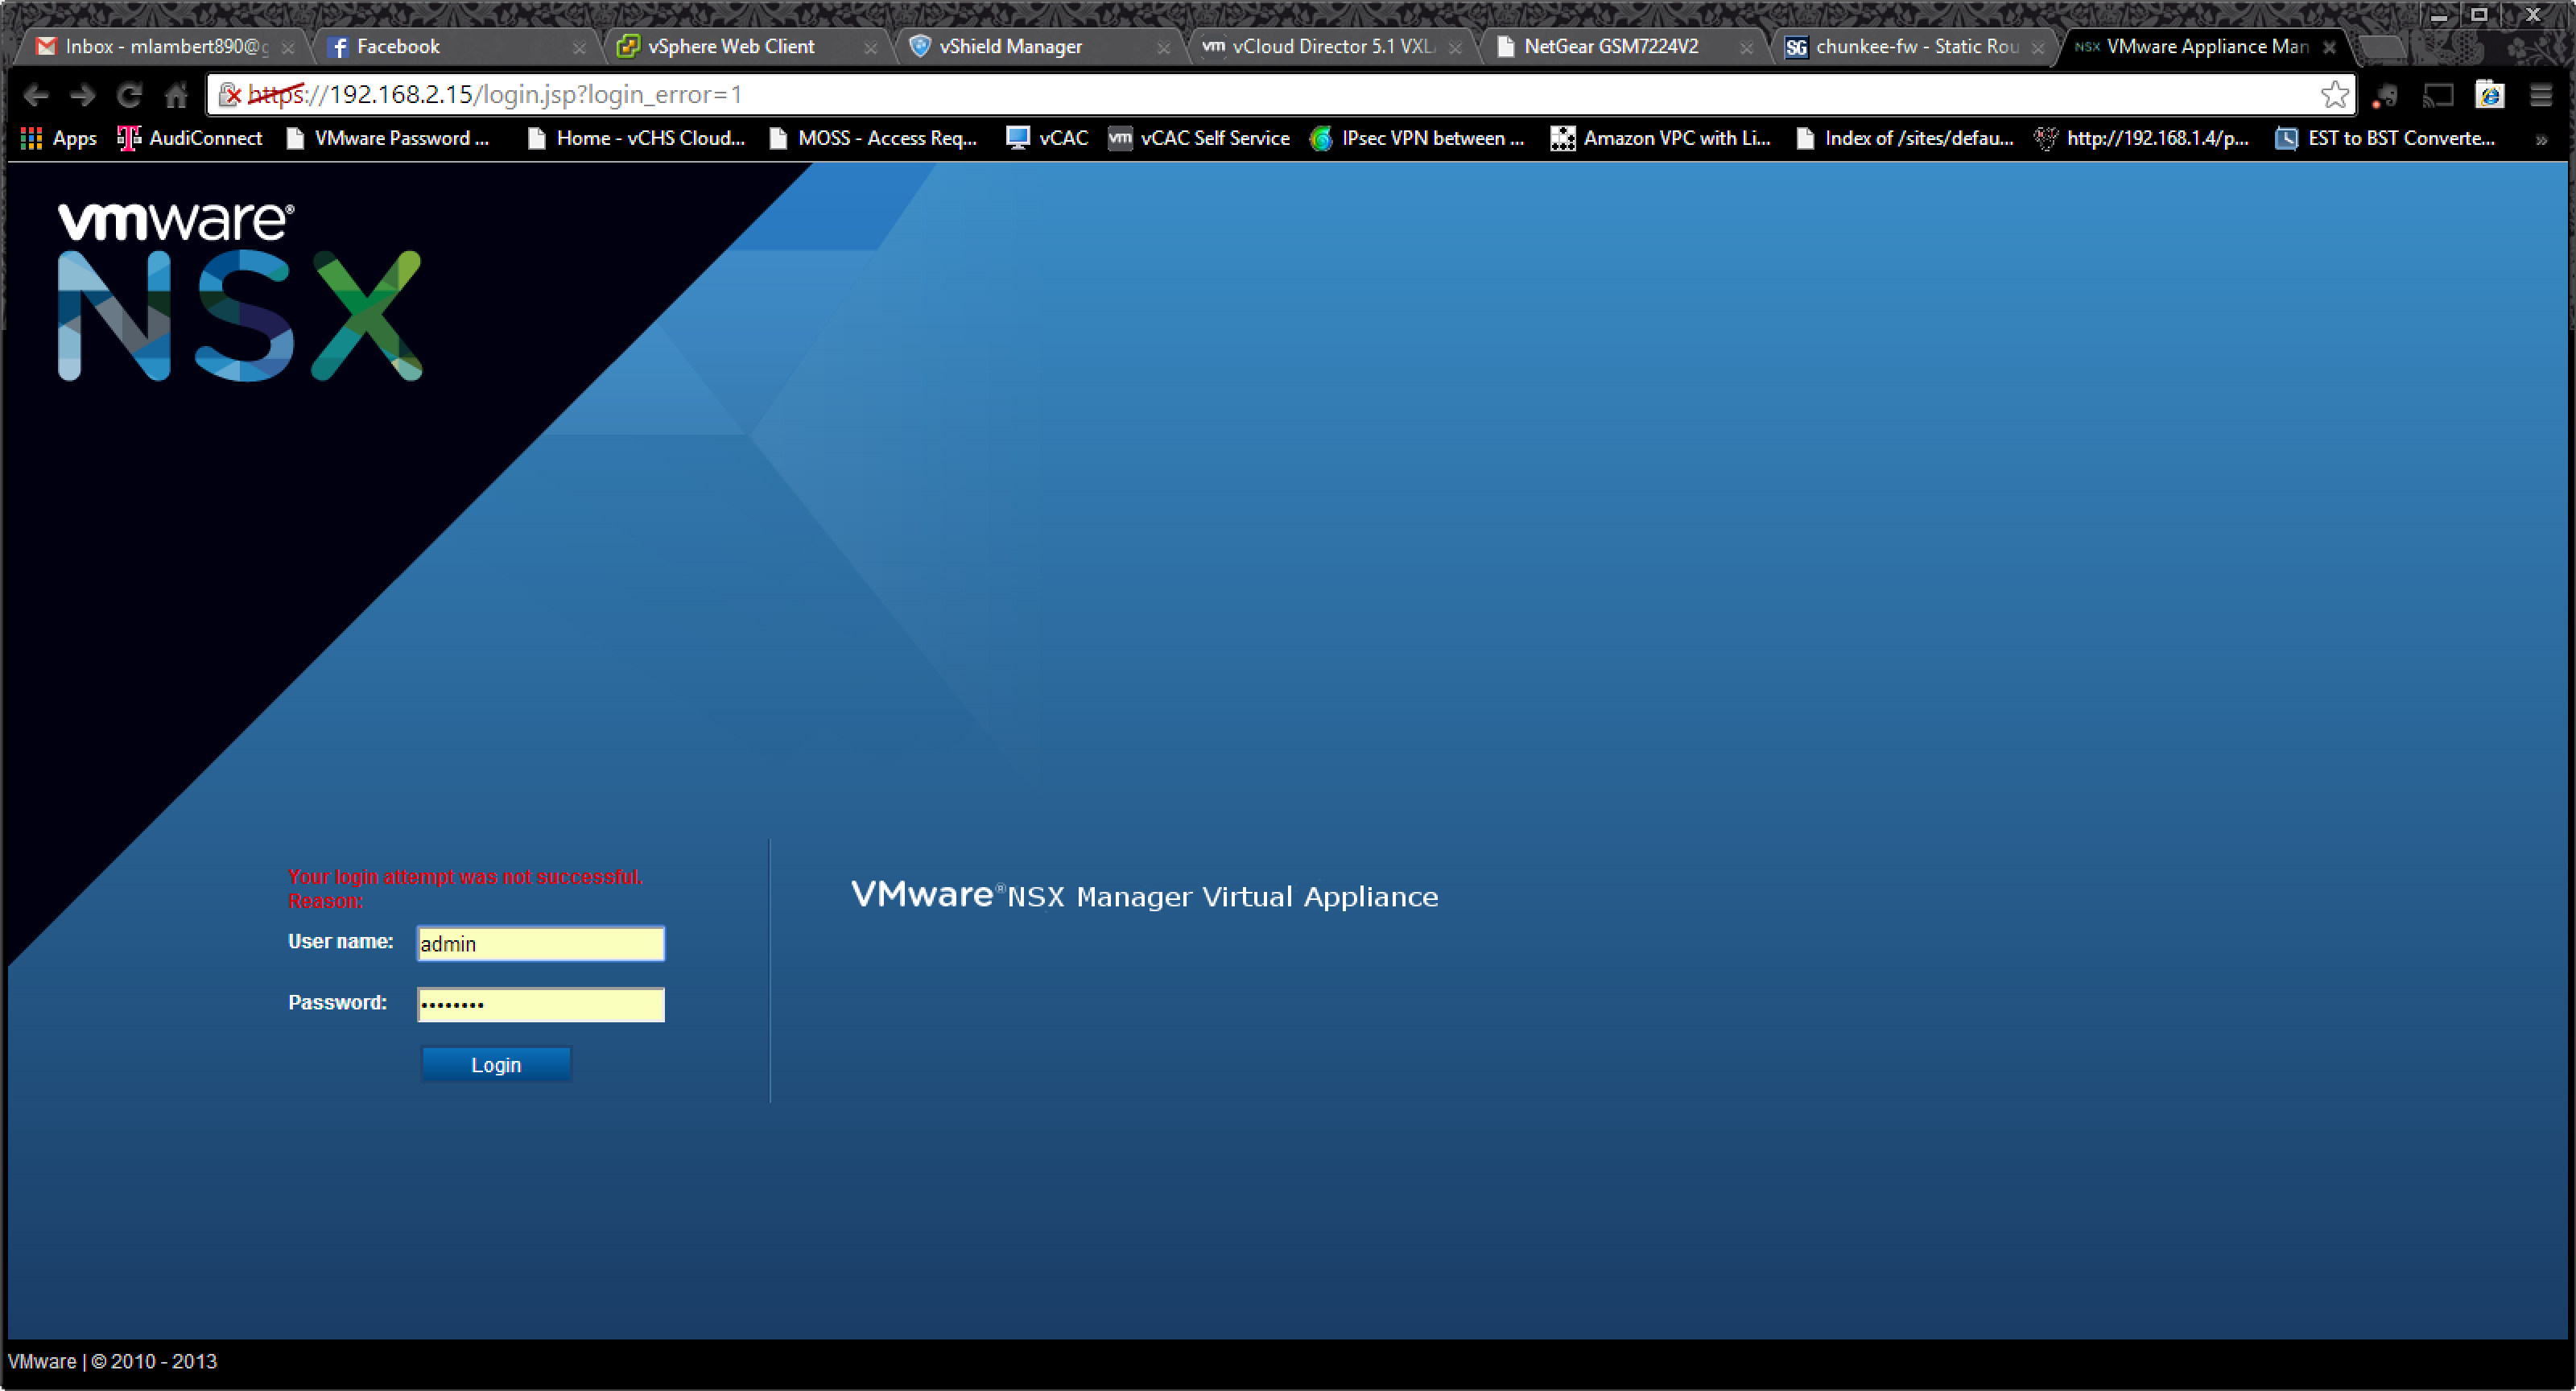Click into the Password field
Image resolution: width=2576 pixels, height=1391 pixels.
pyautogui.click(x=540, y=1004)
